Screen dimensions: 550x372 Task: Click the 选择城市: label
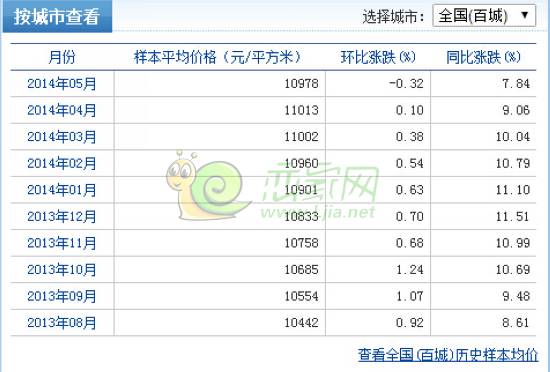(x=393, y=16)
